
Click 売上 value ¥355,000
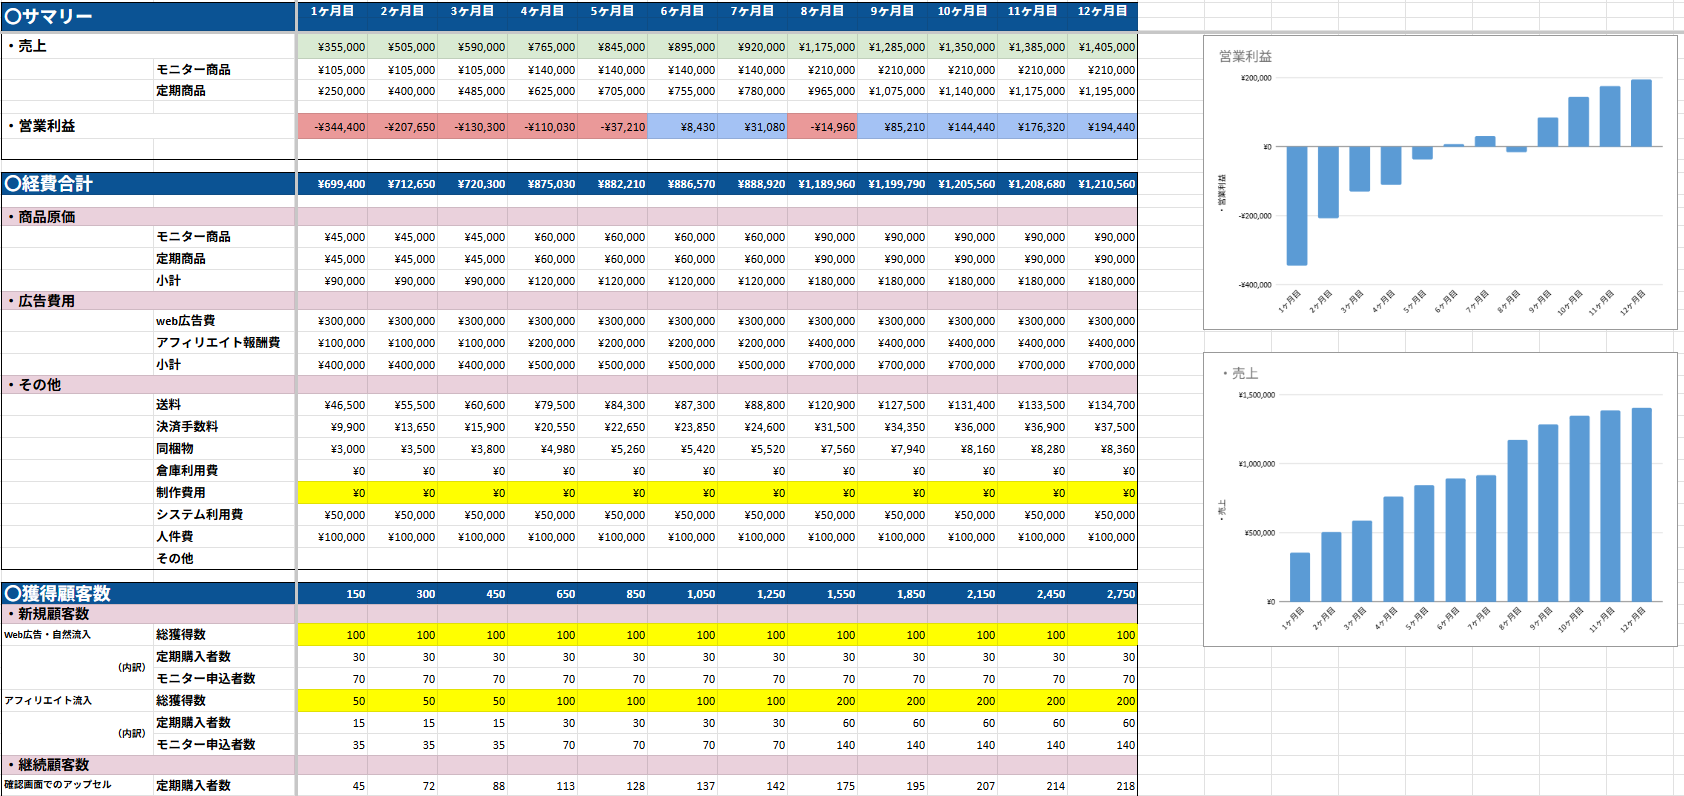tap(332, 47)
